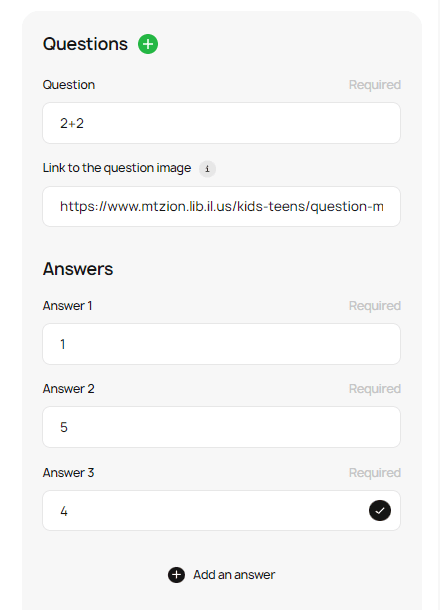Toggle the correct-answer checkmark on Answer 3
This screenshot has height=610, width=440.
tap(380, 510)
